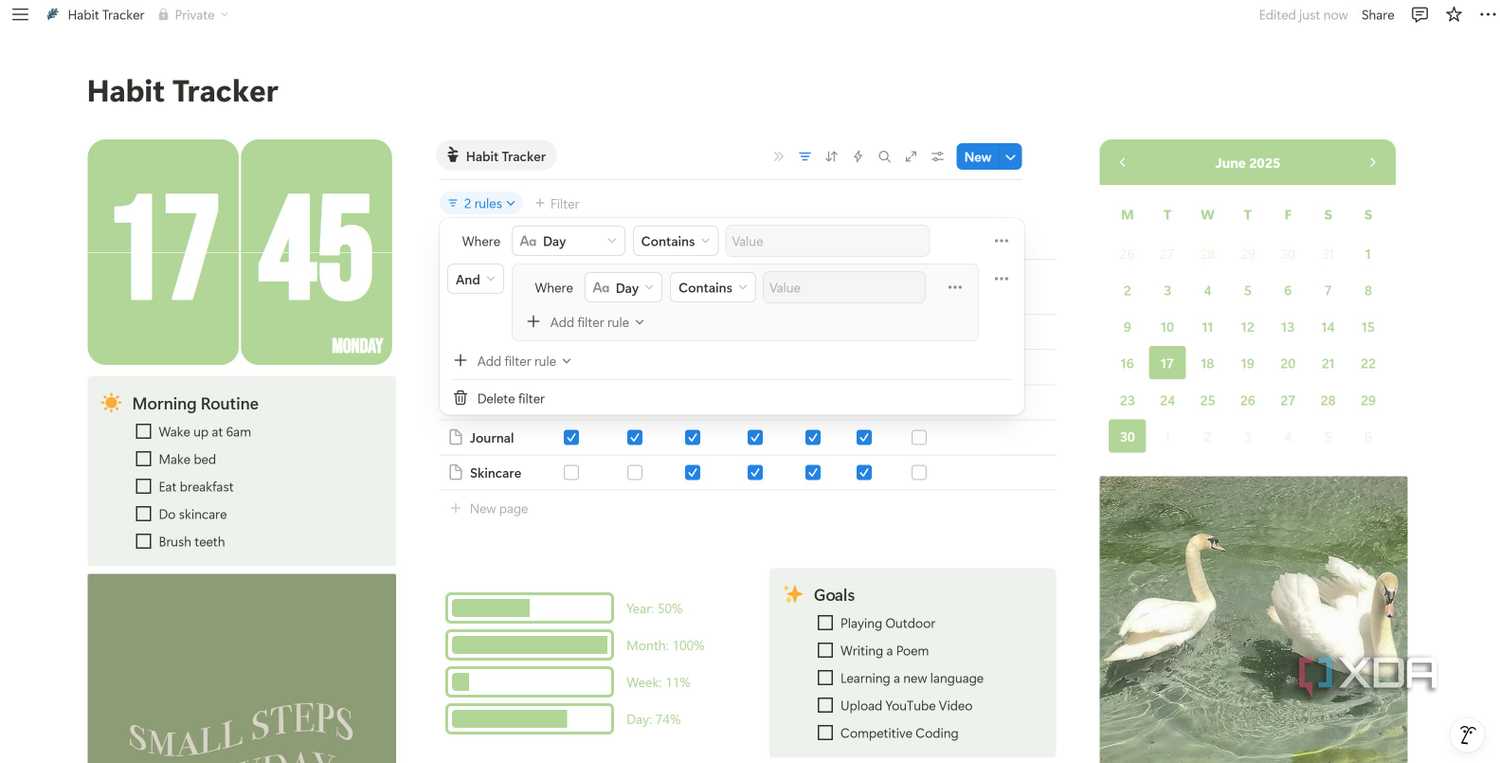Go to previous month in calendar
The image size is (1500, 763).
[1122, 162]
